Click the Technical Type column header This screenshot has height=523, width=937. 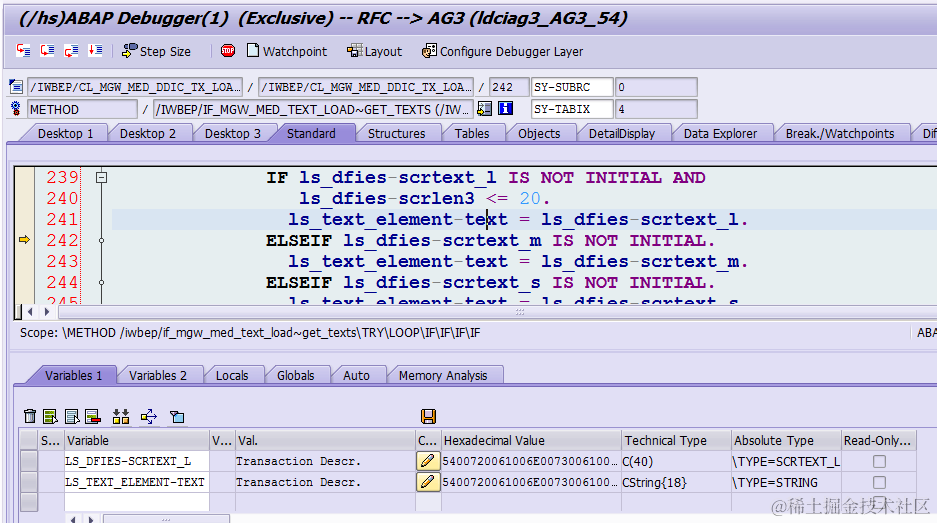coord(676,441)
